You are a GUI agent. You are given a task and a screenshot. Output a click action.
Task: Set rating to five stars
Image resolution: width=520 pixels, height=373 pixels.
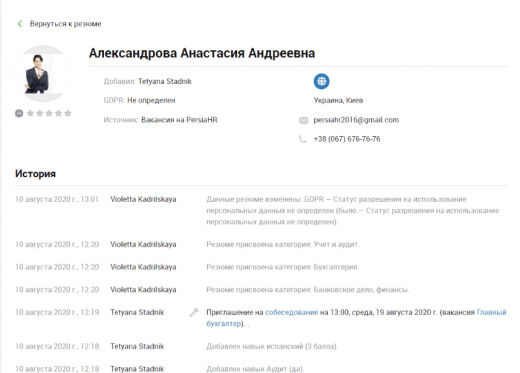click(x=68, y=113)
